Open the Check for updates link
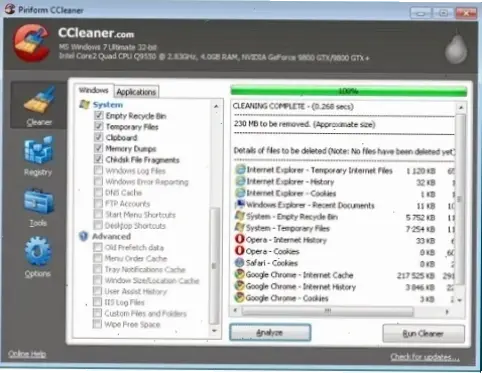The height and width of the screenshot is (373, 482). [x=425, y=357]
